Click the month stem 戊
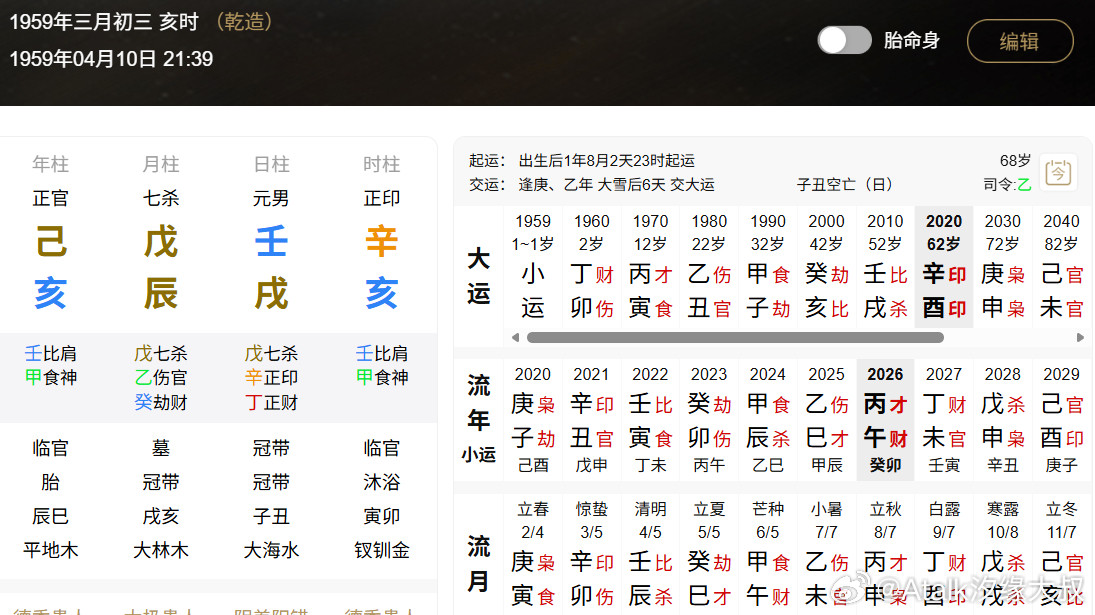1095x615 pixels. pyautogui.click(x=161, y=242)
